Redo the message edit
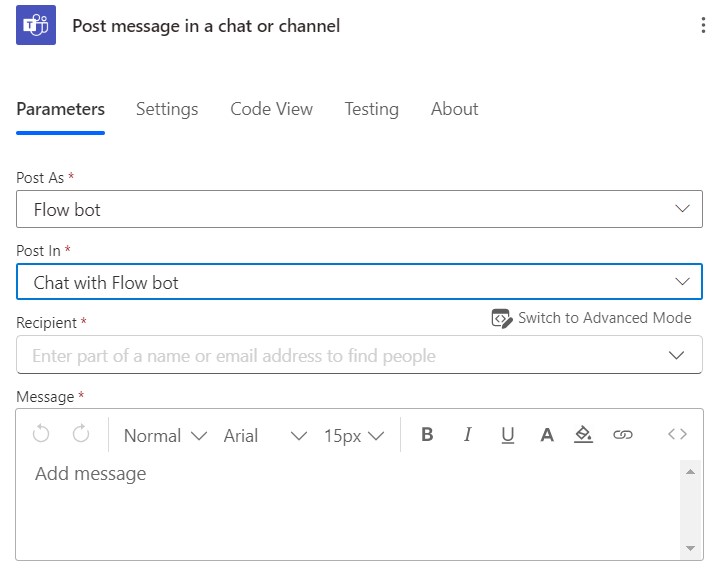The image size is (720, 580). coord(81,434)
